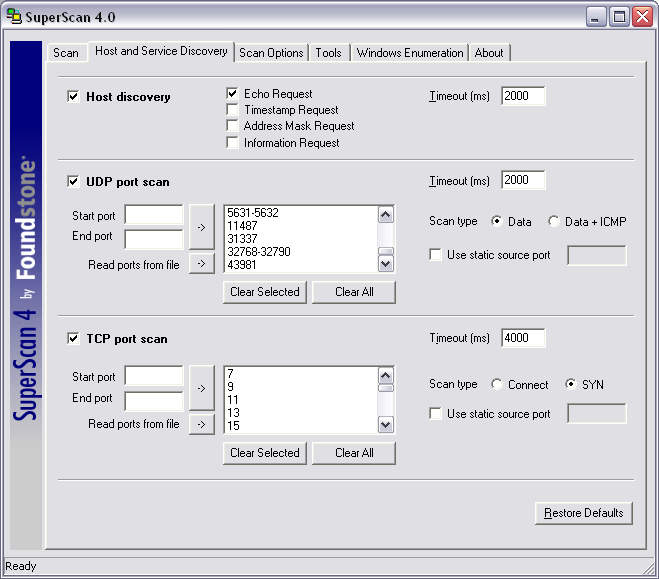The height and width of the screenshot is (579, 659).
Task: Click TCP End port field
Action: pyautogui.click(x=154, y=401)
